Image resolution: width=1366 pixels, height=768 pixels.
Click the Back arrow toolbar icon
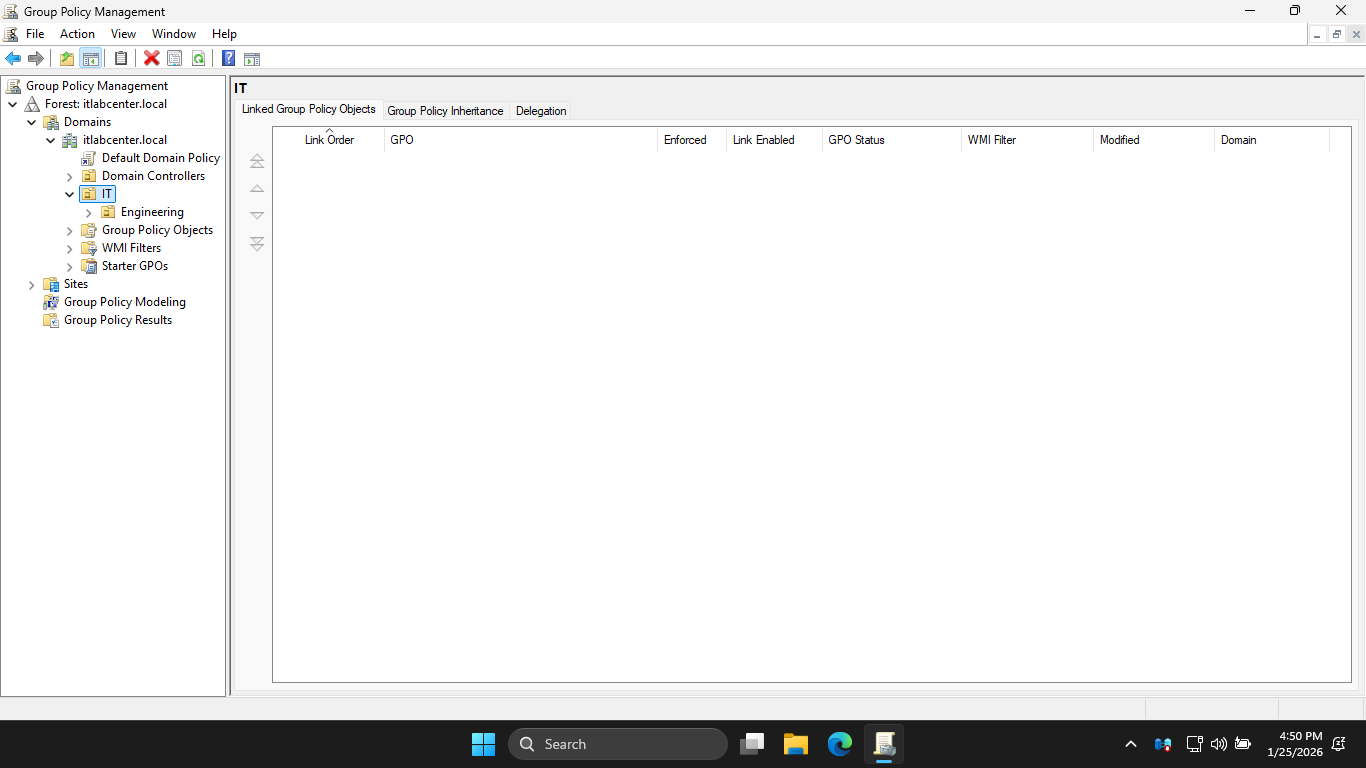13,59
